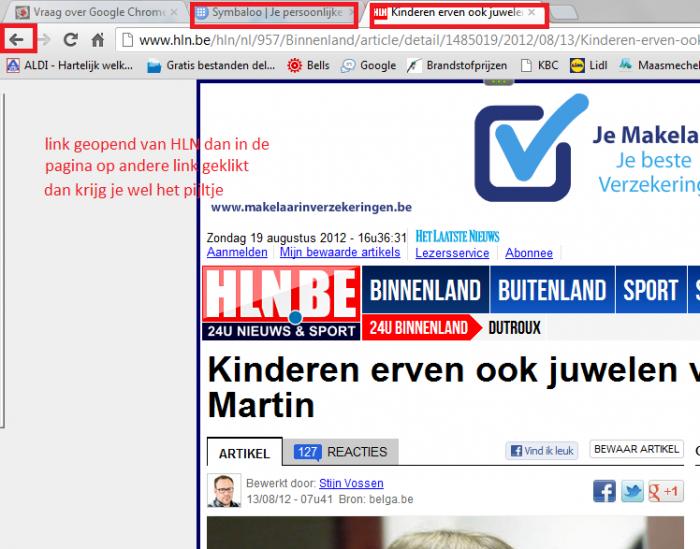700x549 pixels.
Task: Click the Google +1 icon
Action: (666, 491)
